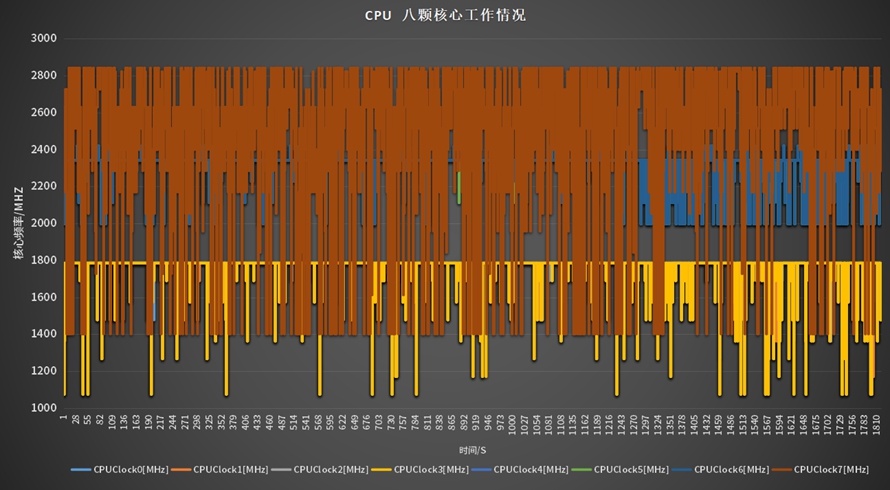Select the CPUClock1[MHz] legend label
This screenshot has width=890, height=490.
pos(230,470)
